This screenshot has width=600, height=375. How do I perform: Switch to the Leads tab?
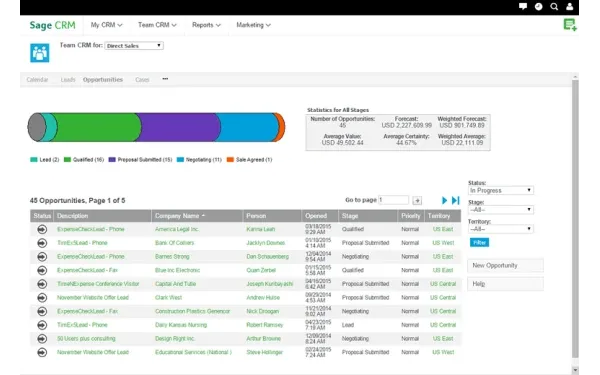pos(68,80)
